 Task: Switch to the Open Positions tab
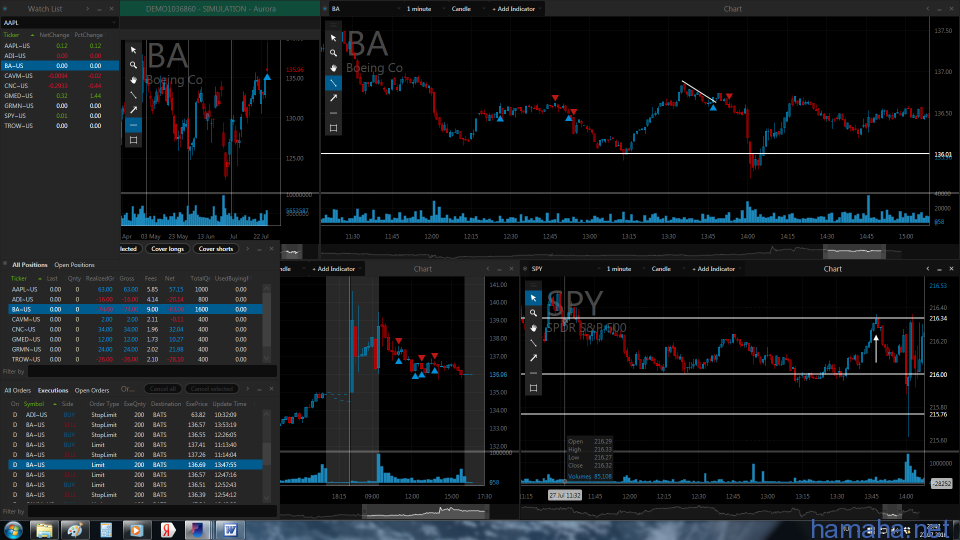(x=74, y=265)
